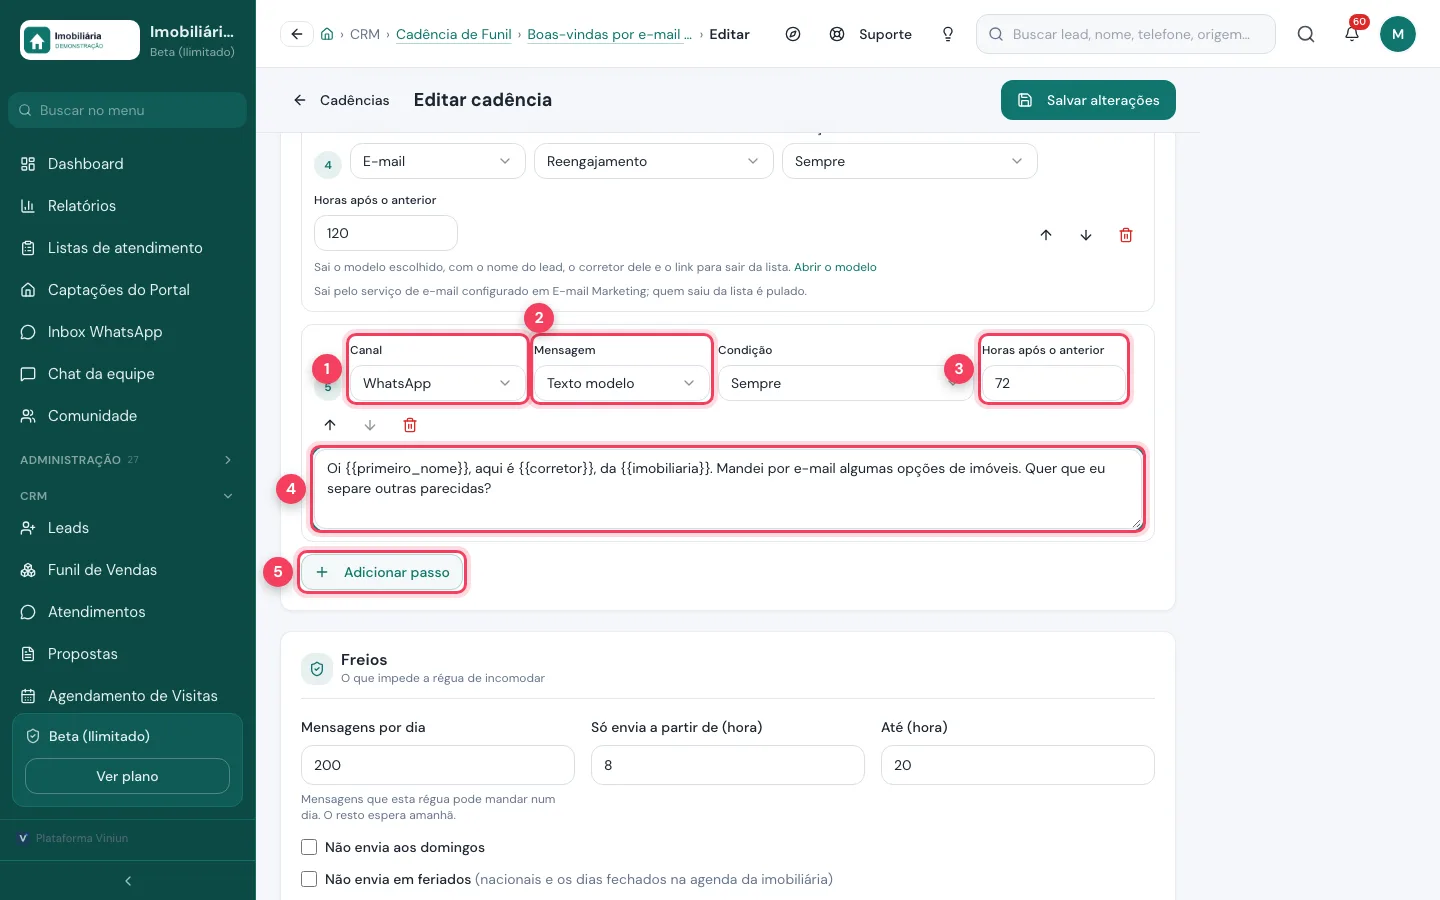Focus the "Buscar lead, nome, telefone" search field
This screenshot has height=900, width=1440.
pyautogui.click(x=1126, y=34)
